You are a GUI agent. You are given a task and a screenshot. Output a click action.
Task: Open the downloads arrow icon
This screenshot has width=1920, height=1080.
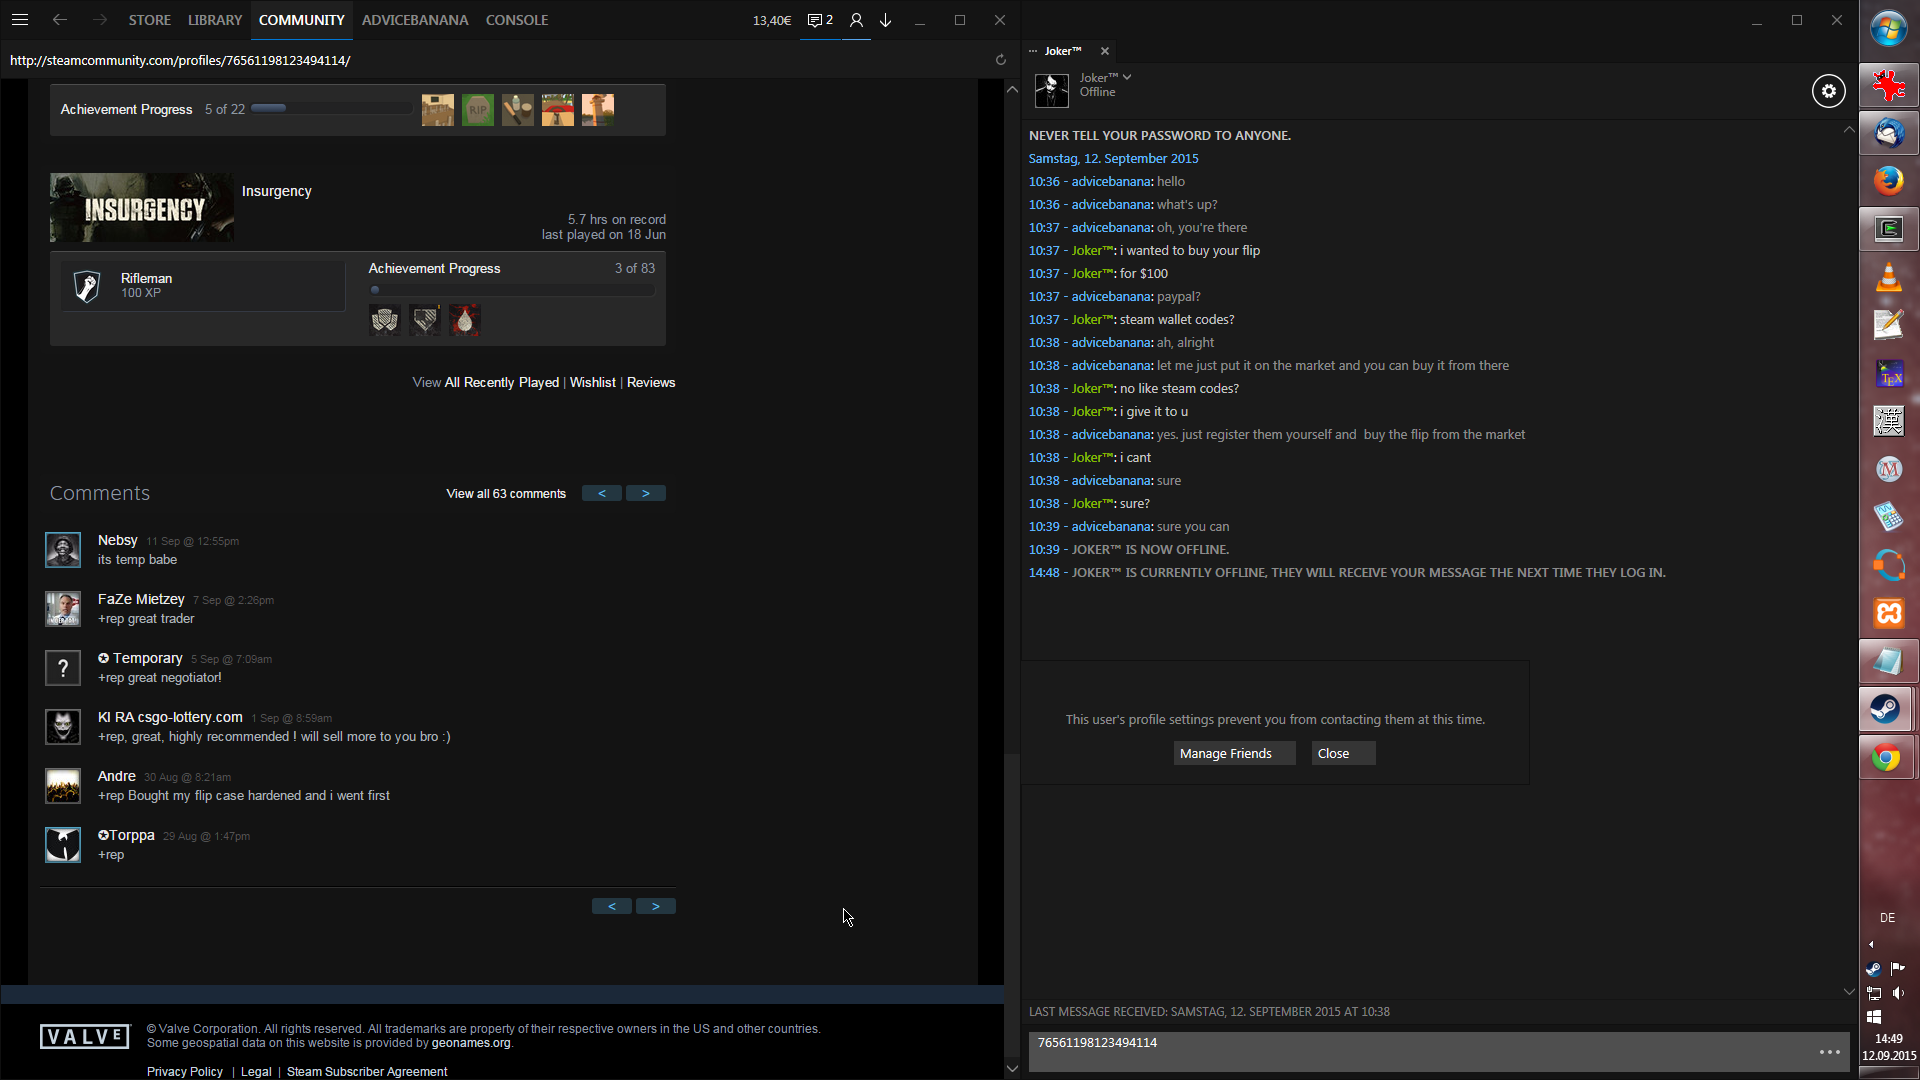(x=886, y=20)
